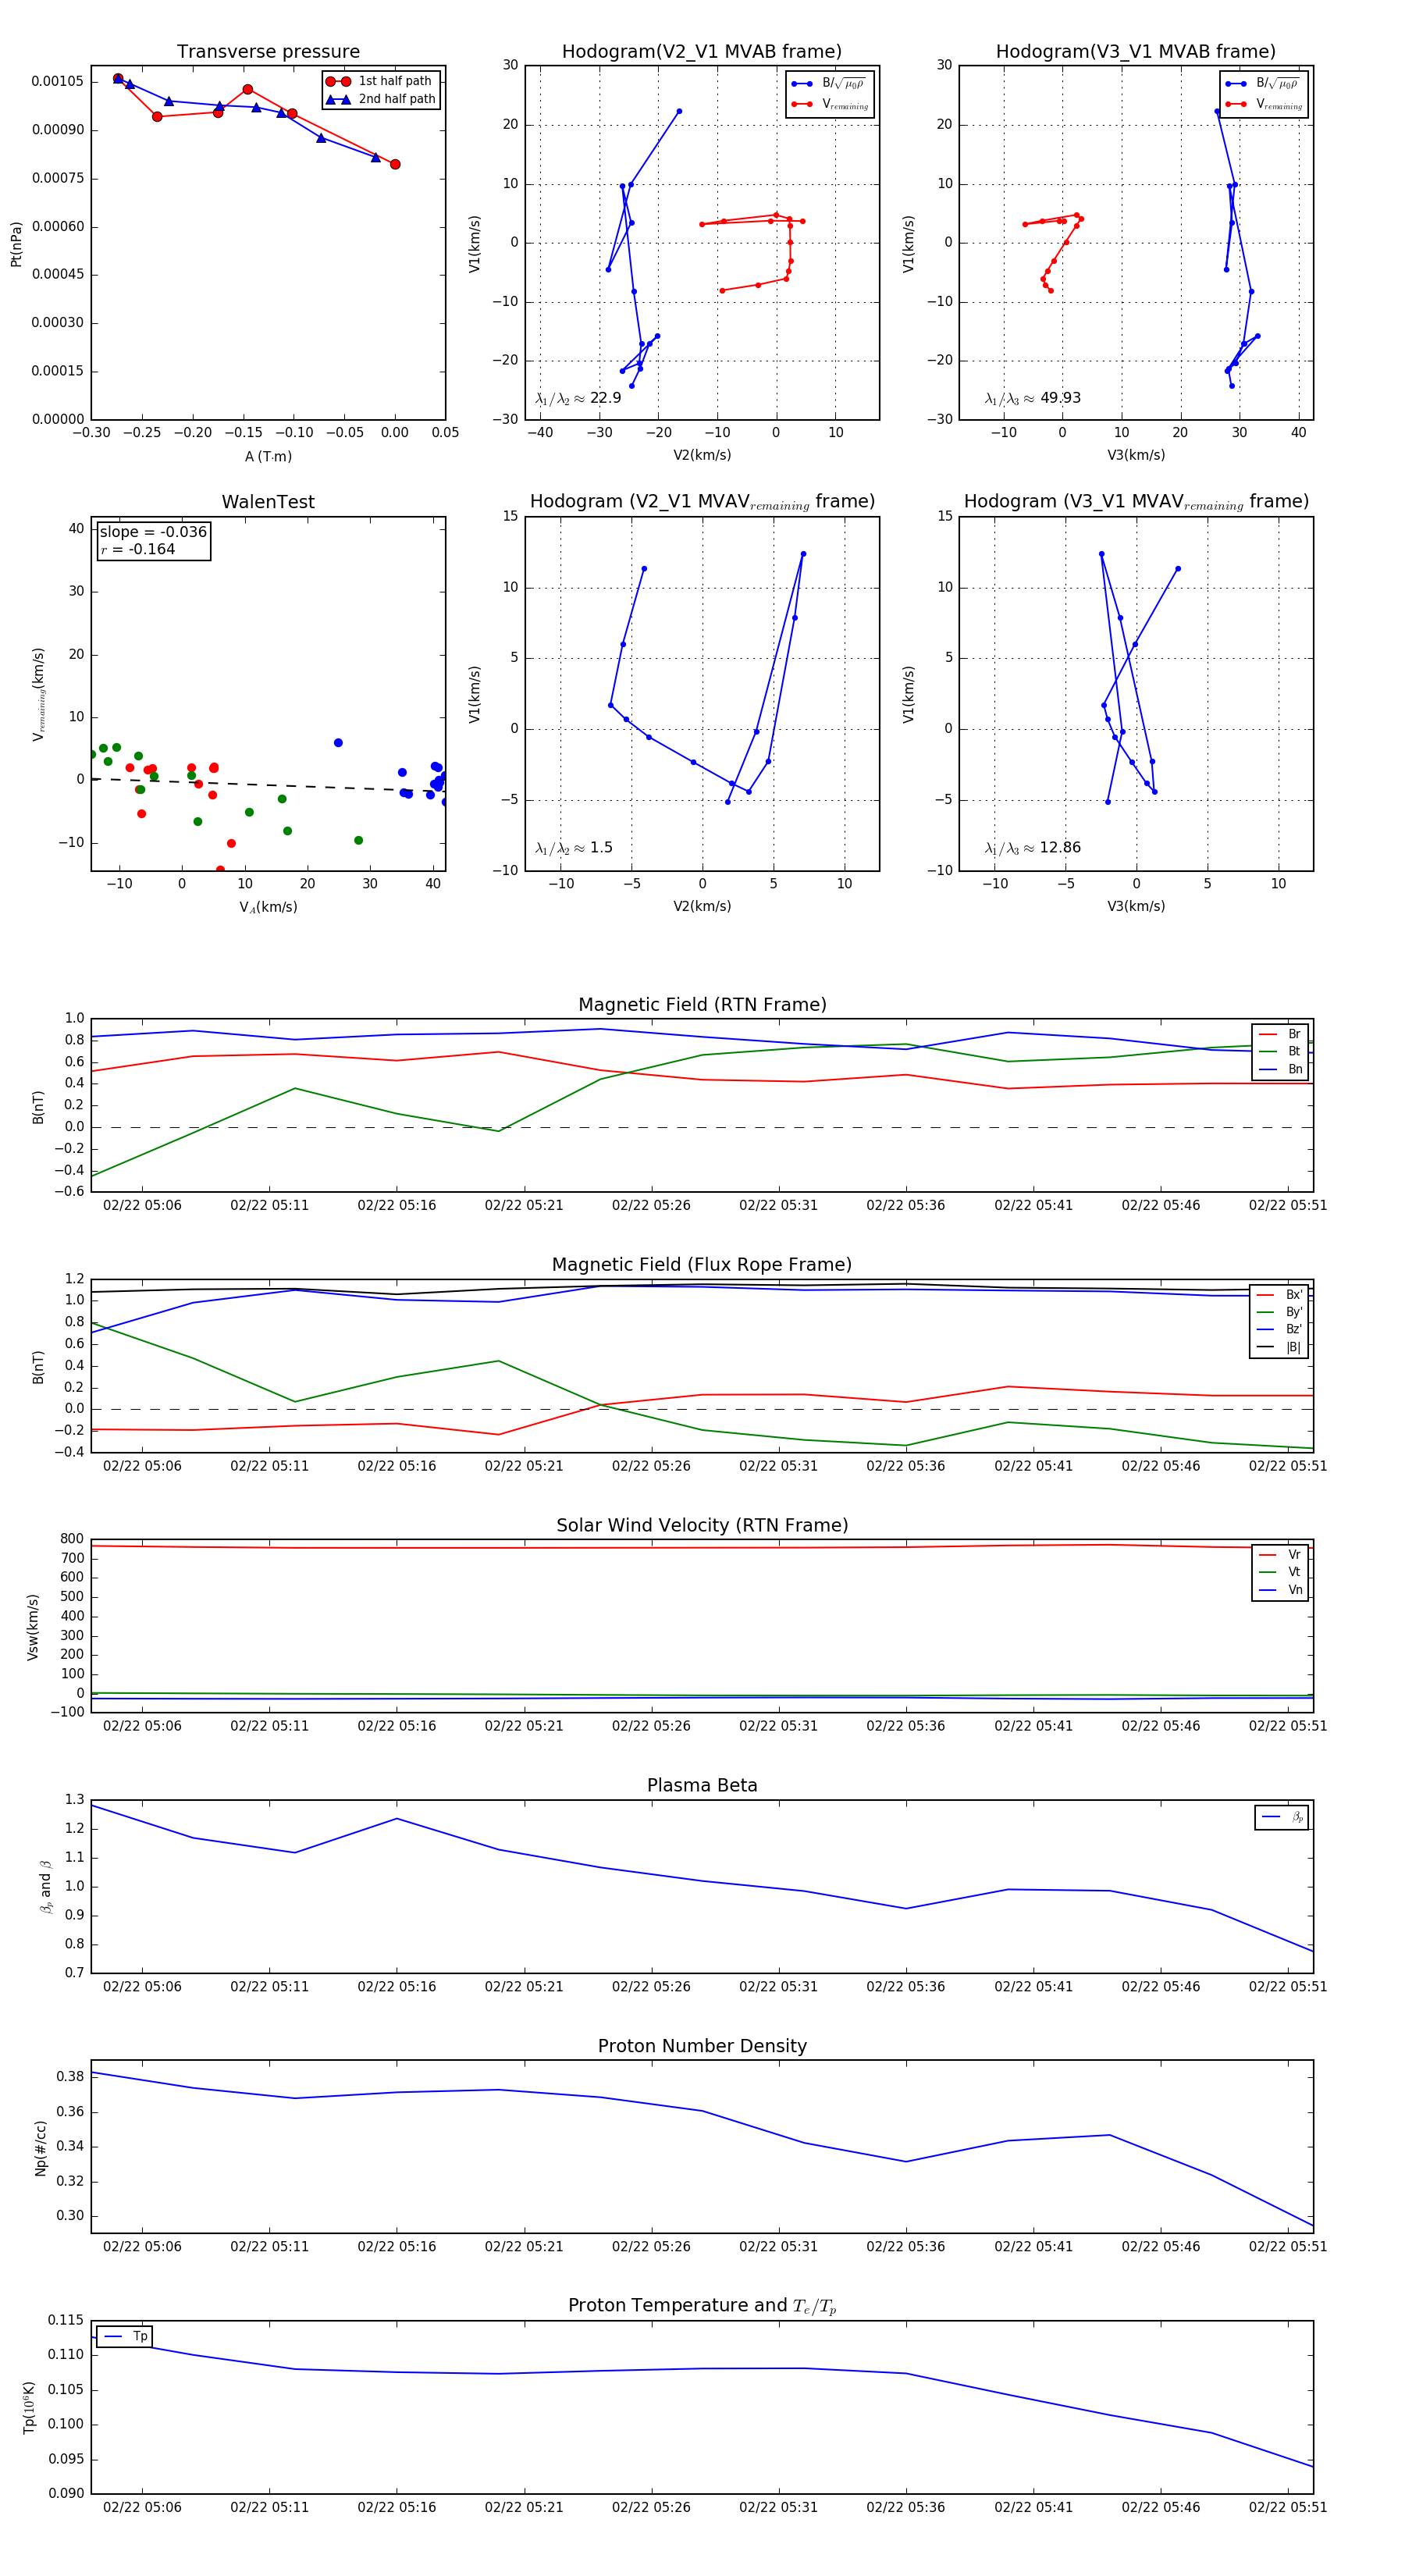The width and height of the screenshot is (1405, 2576).
Task: Select the 'Vt' legend entry
Action: point(1280,1572)
